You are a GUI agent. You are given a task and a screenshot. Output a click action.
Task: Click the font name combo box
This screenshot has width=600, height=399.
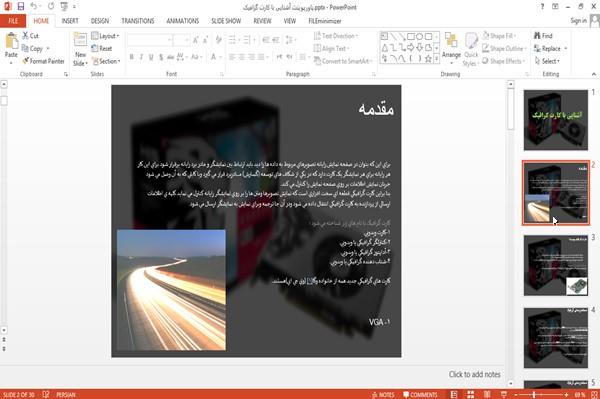pyautogui.click(x=150, y=40)
